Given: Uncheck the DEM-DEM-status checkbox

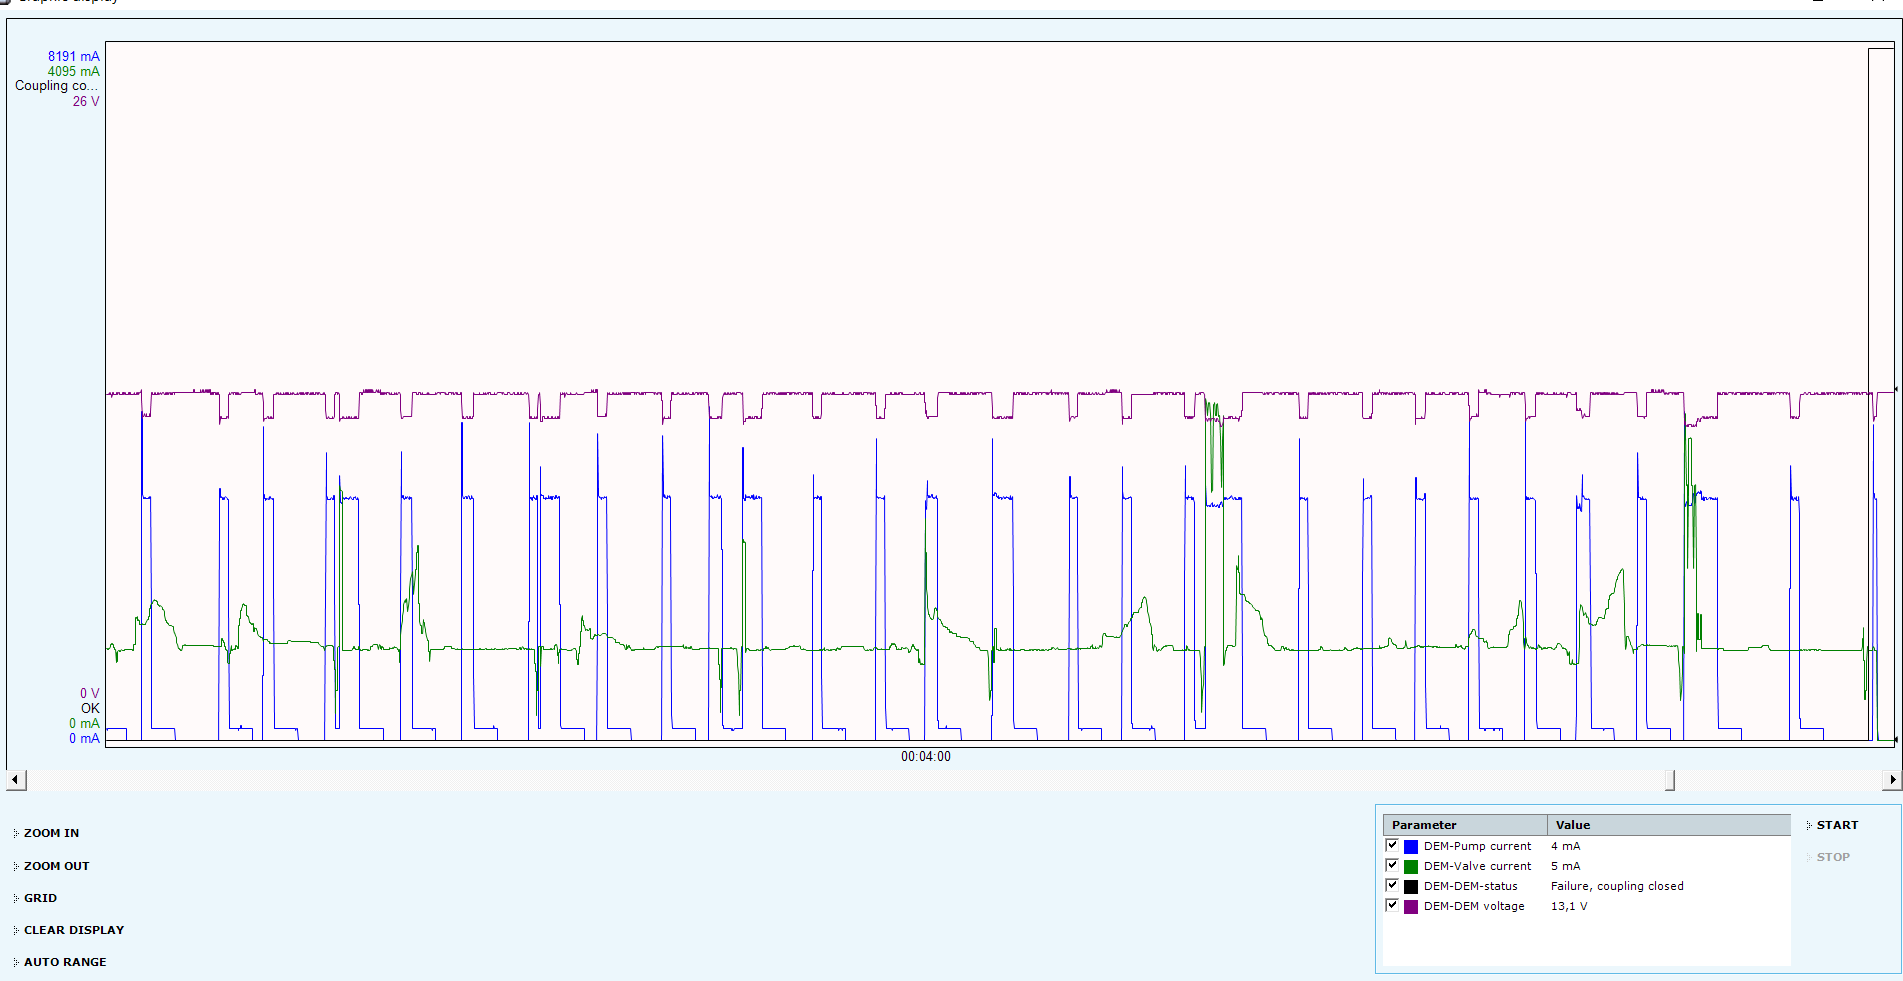Looking at the screenshot, I should (1392, 885).
